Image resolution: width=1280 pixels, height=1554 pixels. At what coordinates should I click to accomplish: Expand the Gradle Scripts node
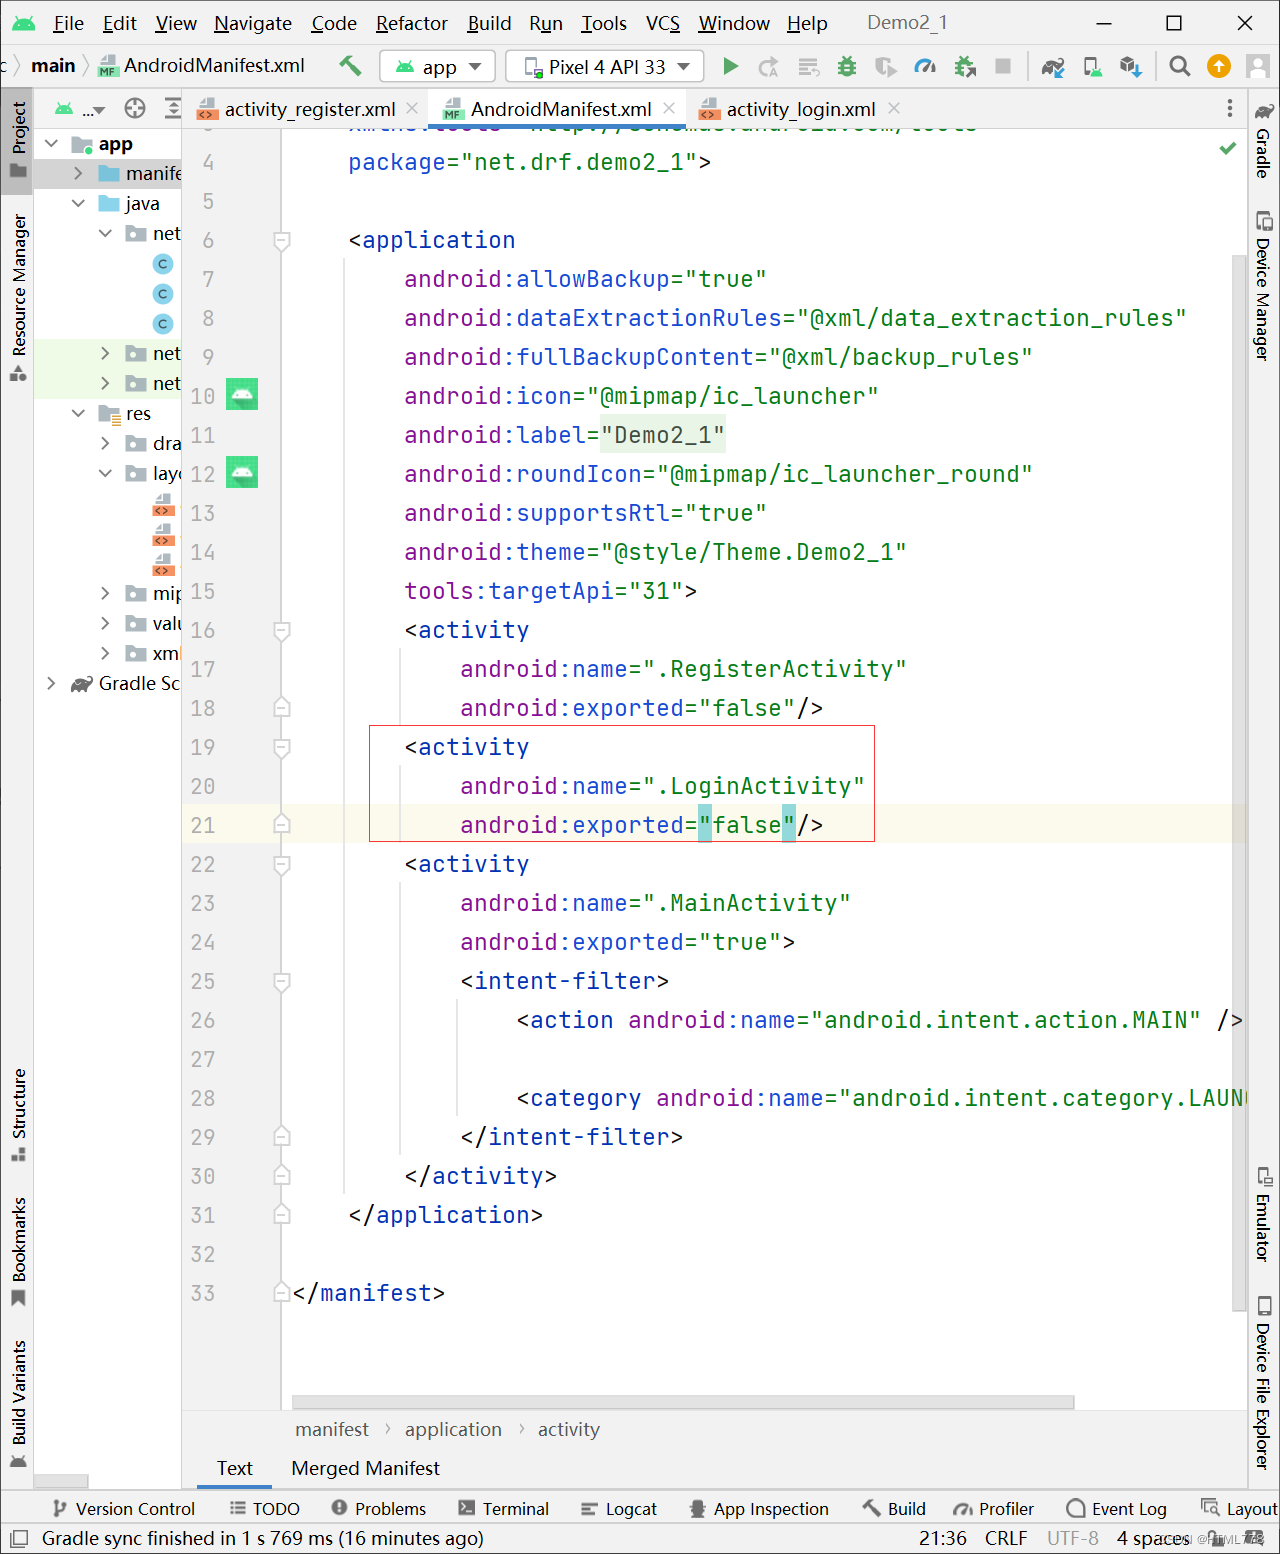(52, 684)
